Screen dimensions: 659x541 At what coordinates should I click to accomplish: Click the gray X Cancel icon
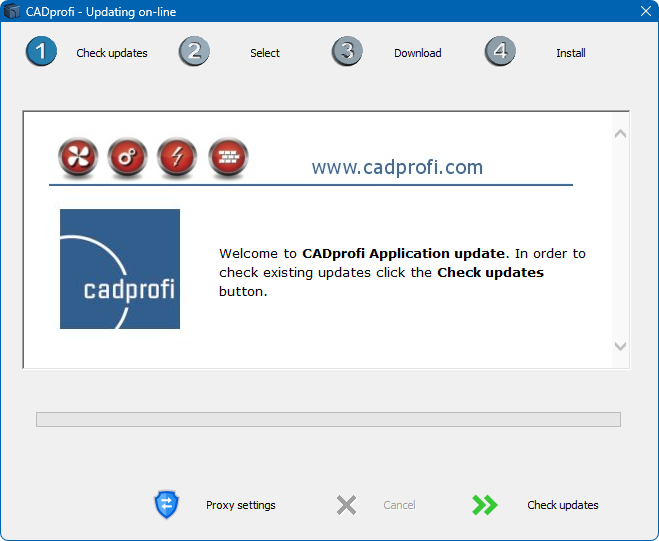click(x=346, y=505)
